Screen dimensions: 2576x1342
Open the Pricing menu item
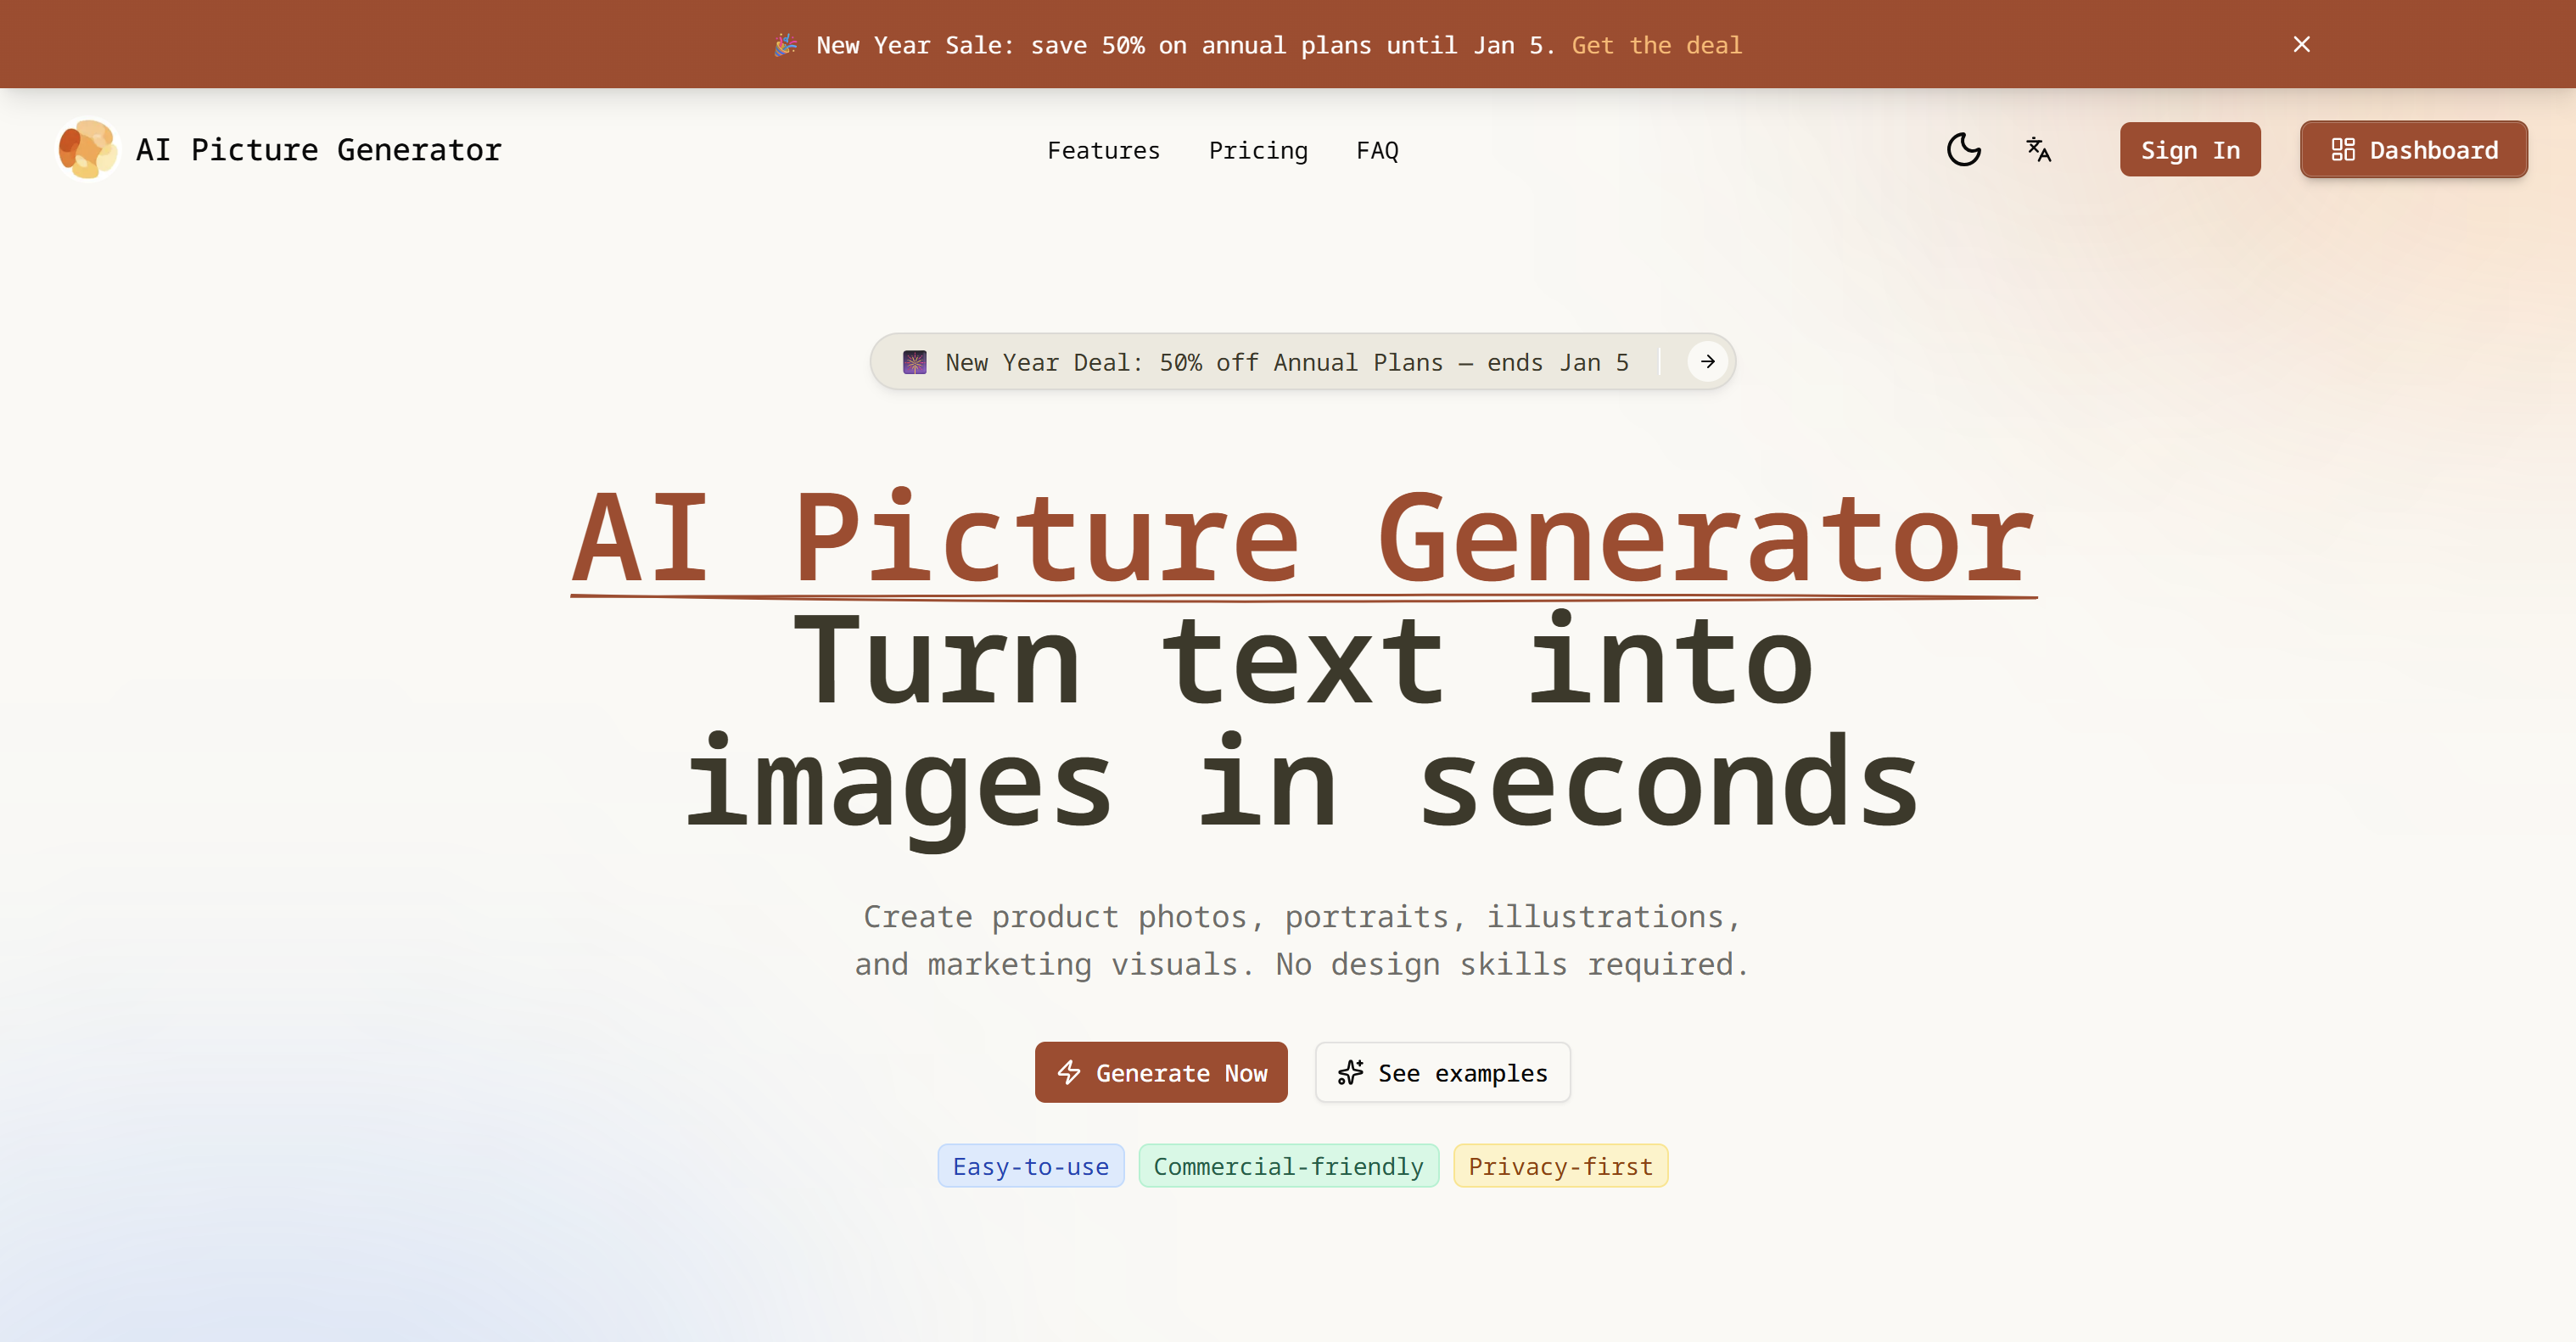click(1258, 150)
